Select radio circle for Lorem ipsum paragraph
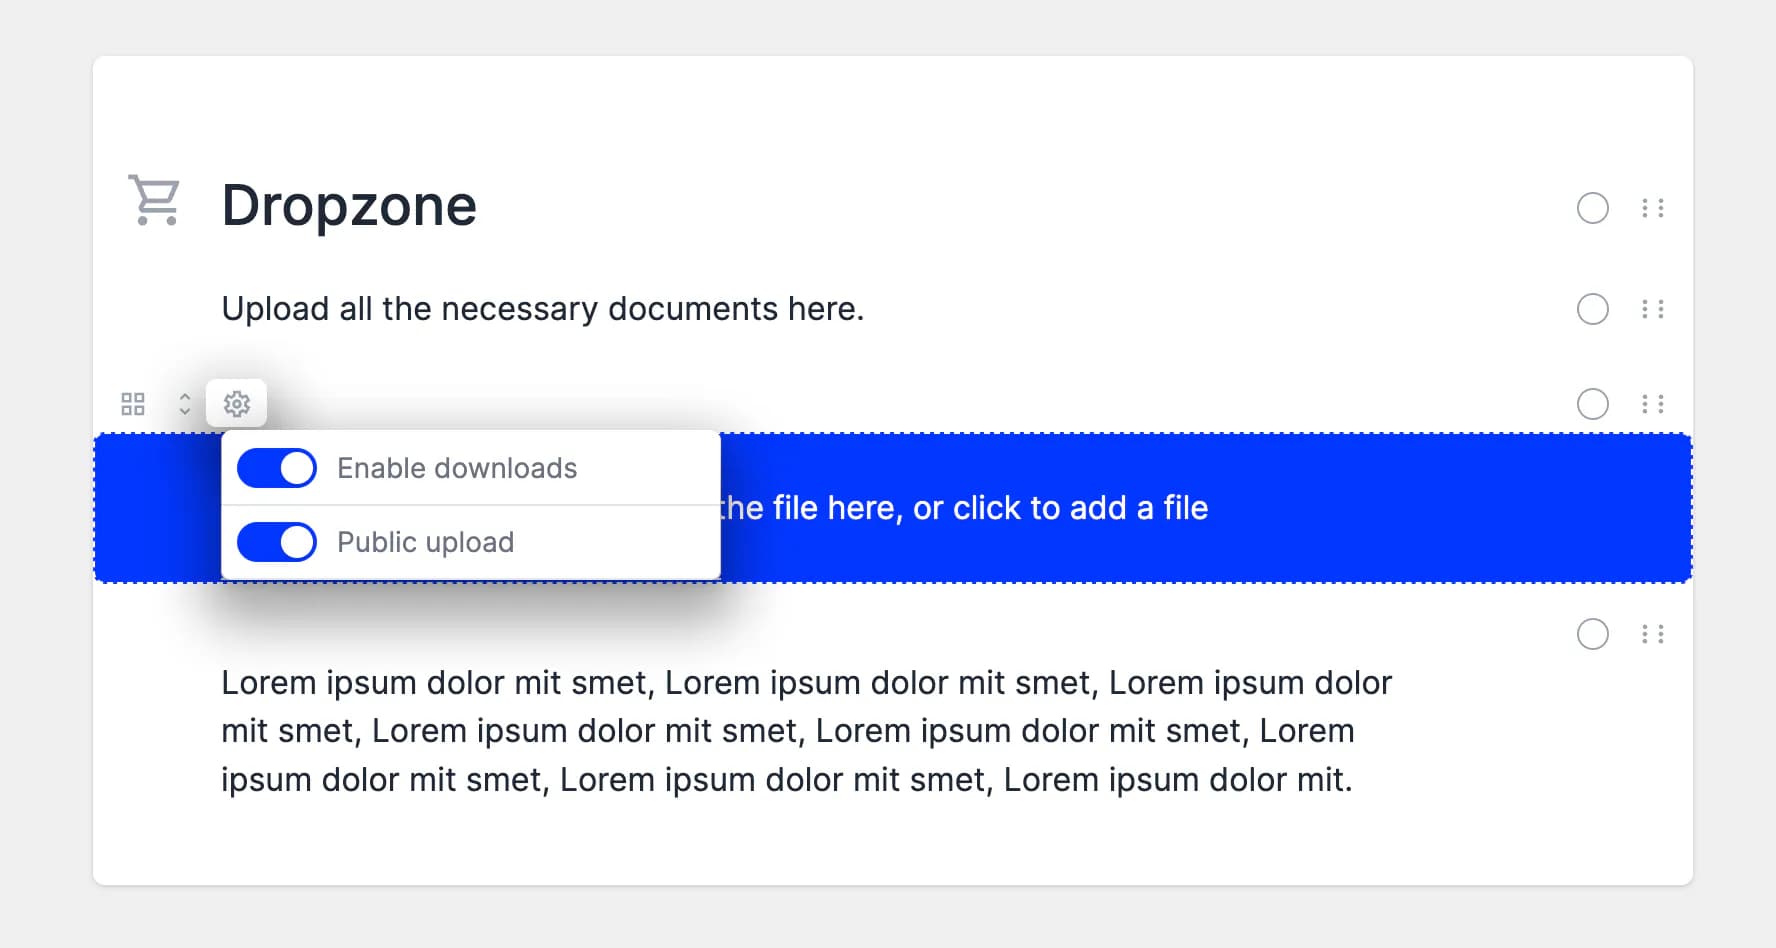Screen dimensions: 1776x948 [1592, 634]
